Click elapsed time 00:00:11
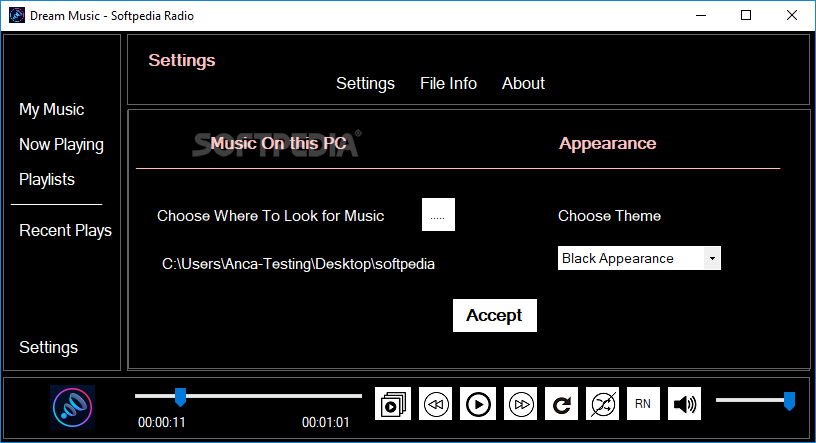The width and height of the screenshot is (816, 443). [161, 422]
